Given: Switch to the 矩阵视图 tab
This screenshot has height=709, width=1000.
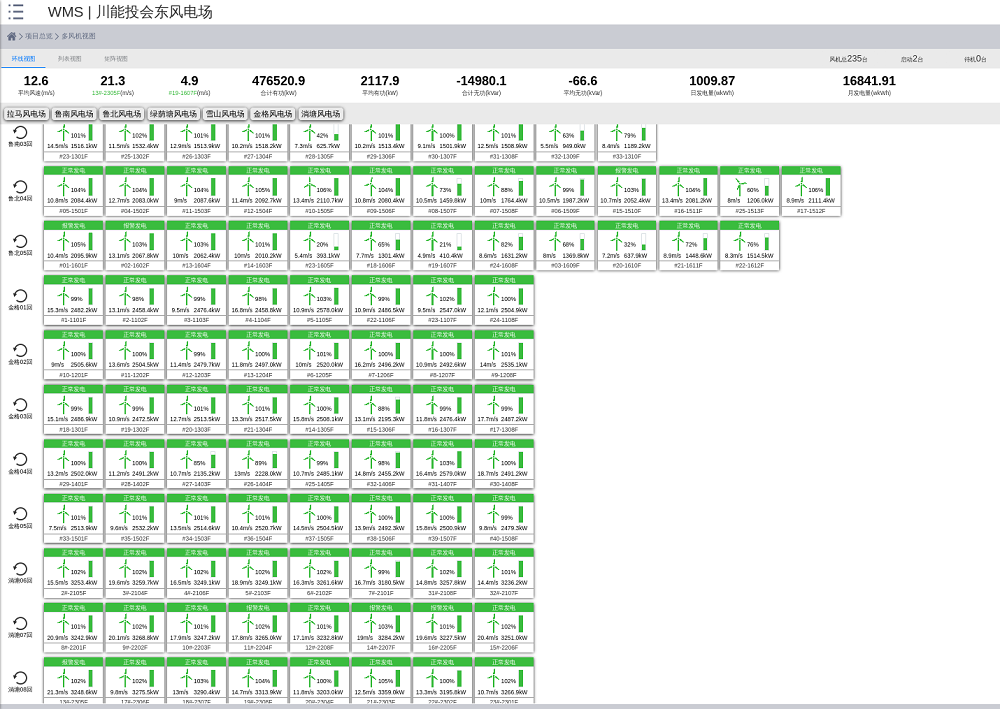Looking at the screenshot, I should point(116,59).
